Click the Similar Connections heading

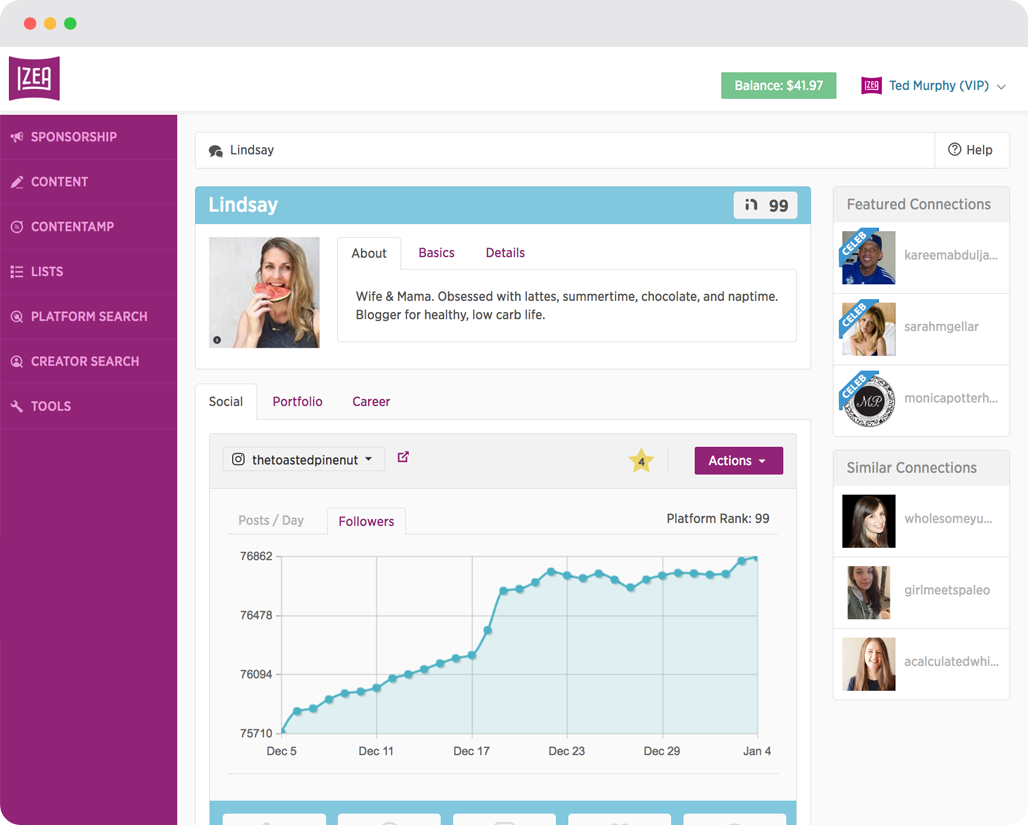(x=911, y=468)
